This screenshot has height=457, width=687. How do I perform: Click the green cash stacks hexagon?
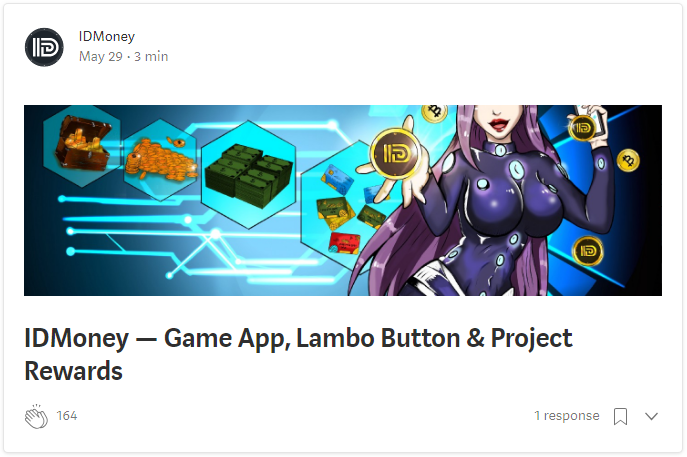(x=248, y=174)
